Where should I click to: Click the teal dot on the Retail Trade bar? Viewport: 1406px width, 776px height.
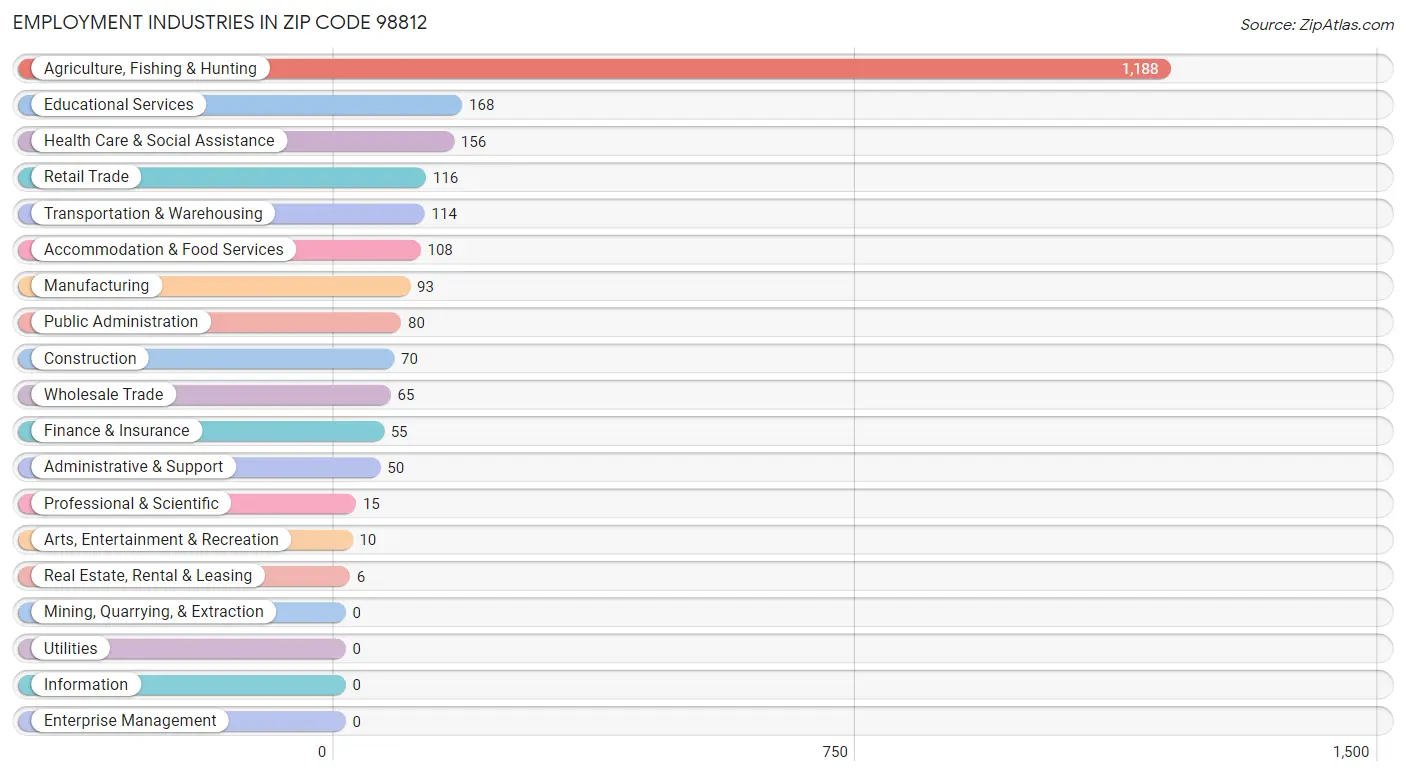(28, 177)
